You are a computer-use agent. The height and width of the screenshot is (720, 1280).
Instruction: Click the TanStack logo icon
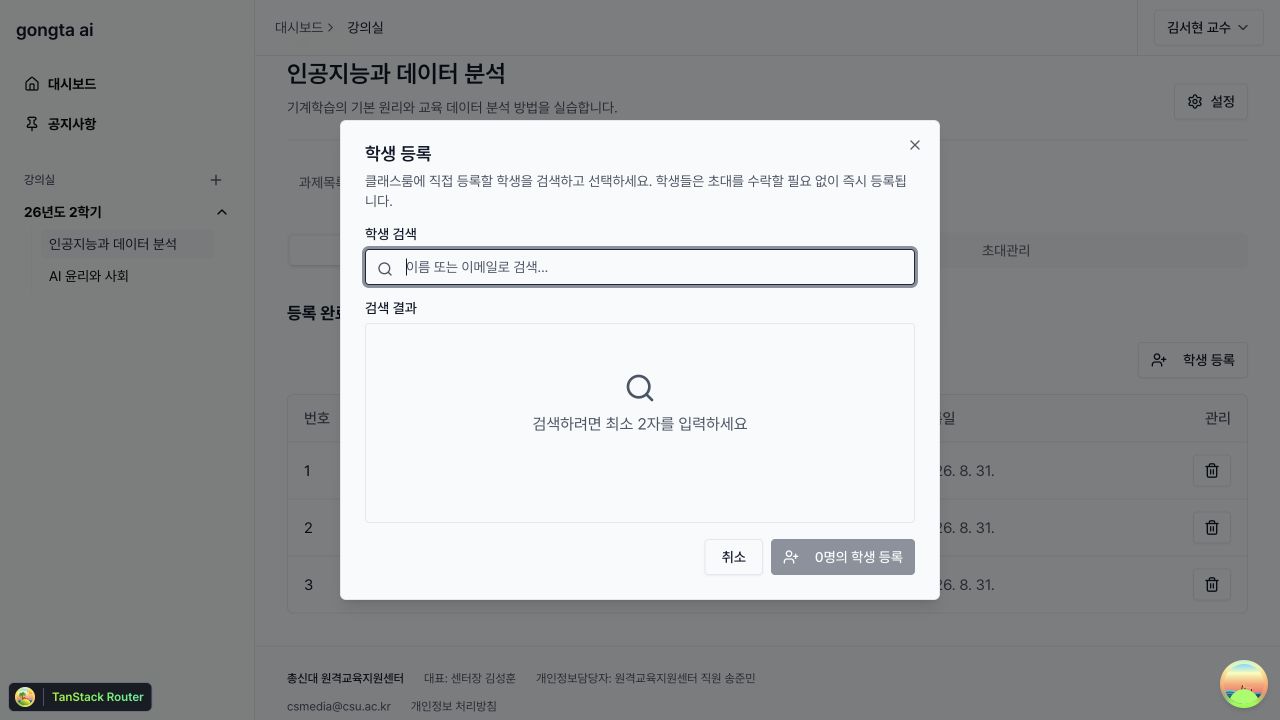[x=25, y=697]
